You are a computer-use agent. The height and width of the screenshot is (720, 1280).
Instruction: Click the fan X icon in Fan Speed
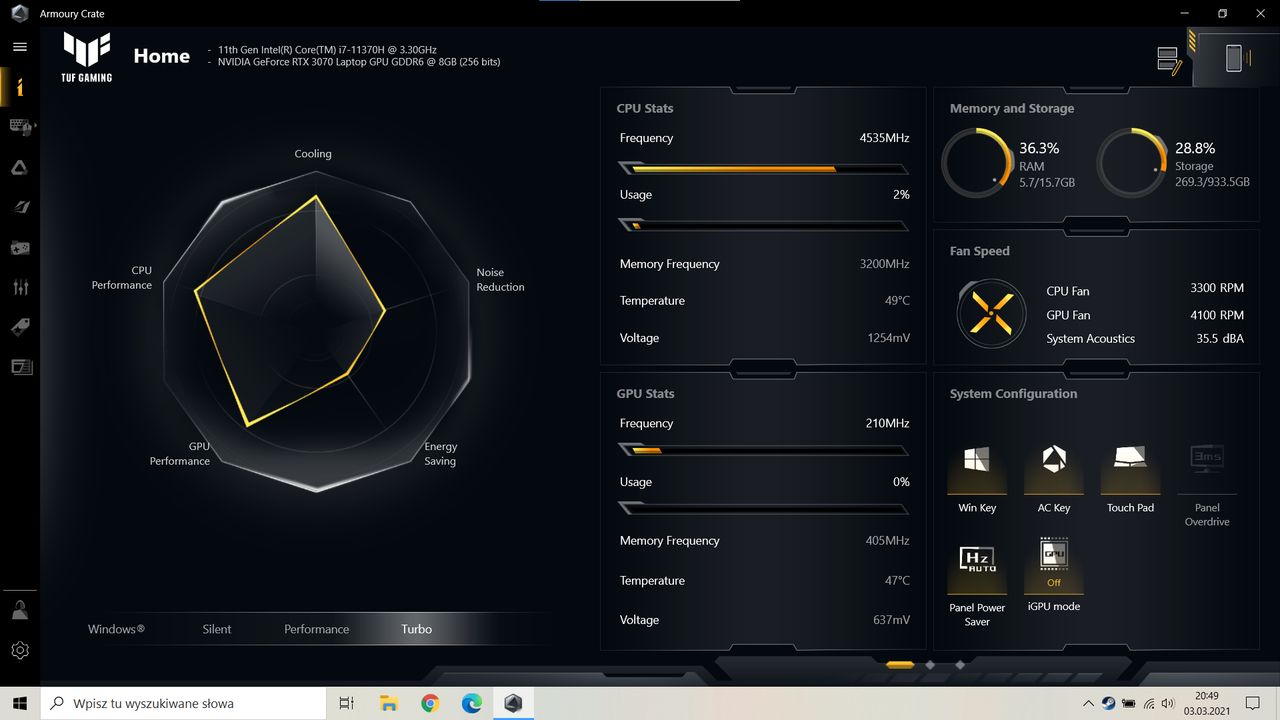pos(990,314)
